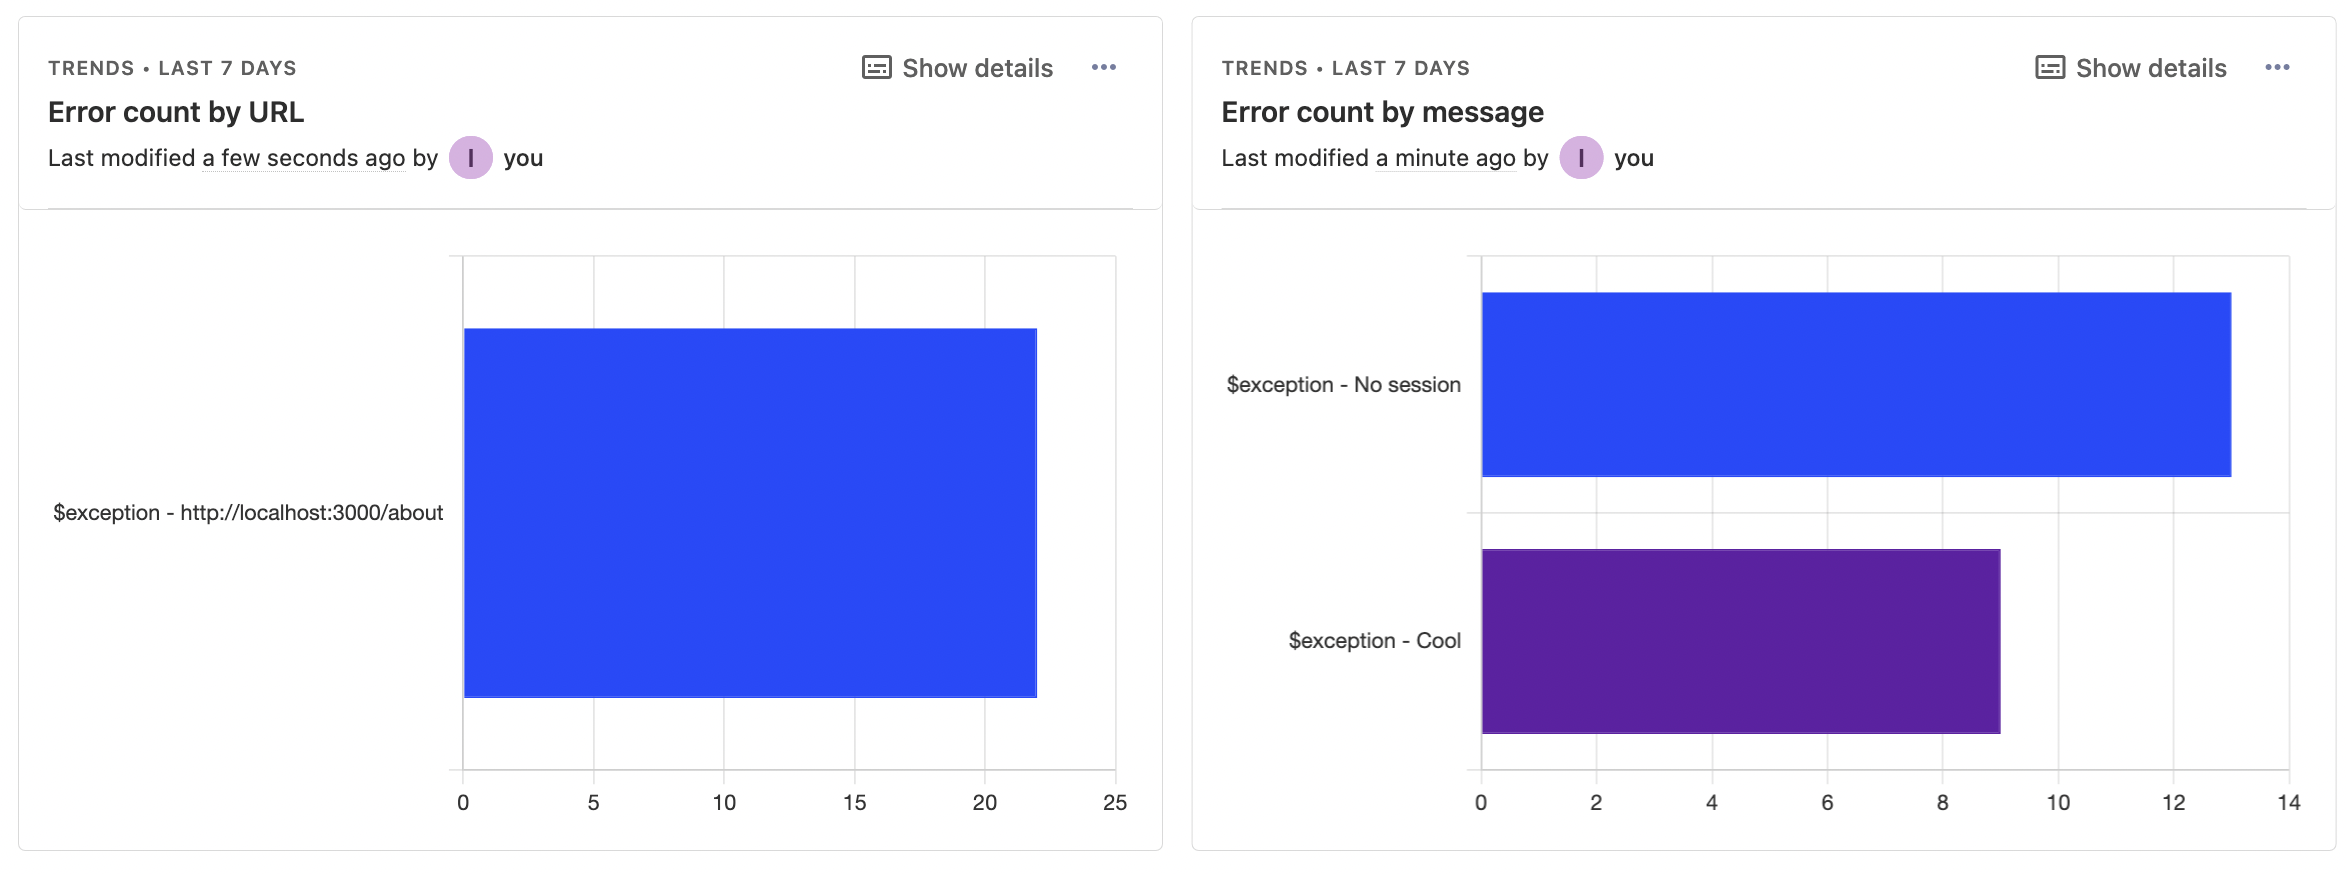
Task: Click Show details text on URL card
Action: (977, 68)
